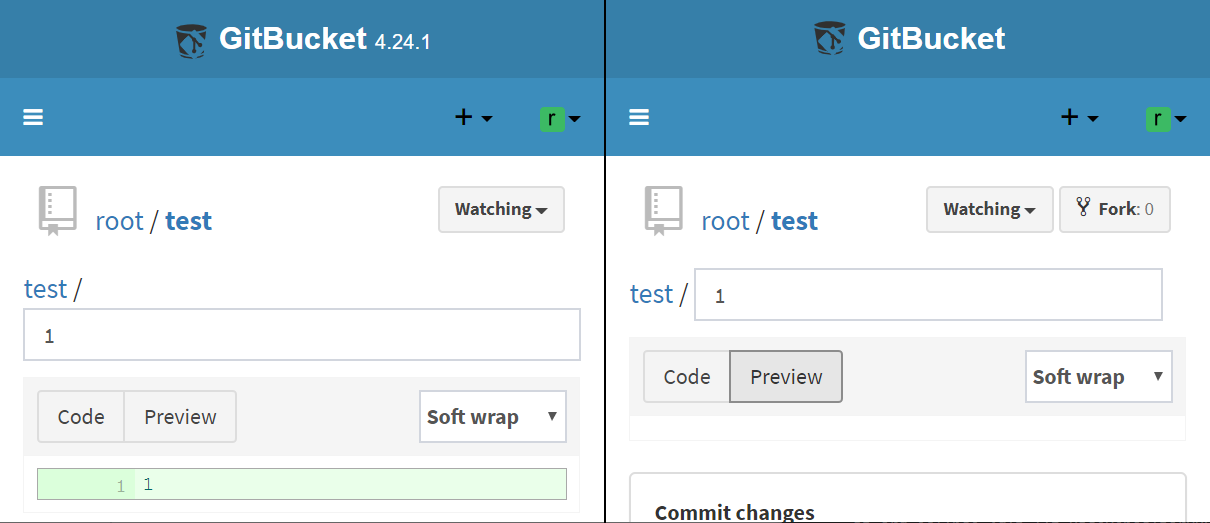Click version number 4.24.1 text
1210x523 pixels.
pos(402,43)
